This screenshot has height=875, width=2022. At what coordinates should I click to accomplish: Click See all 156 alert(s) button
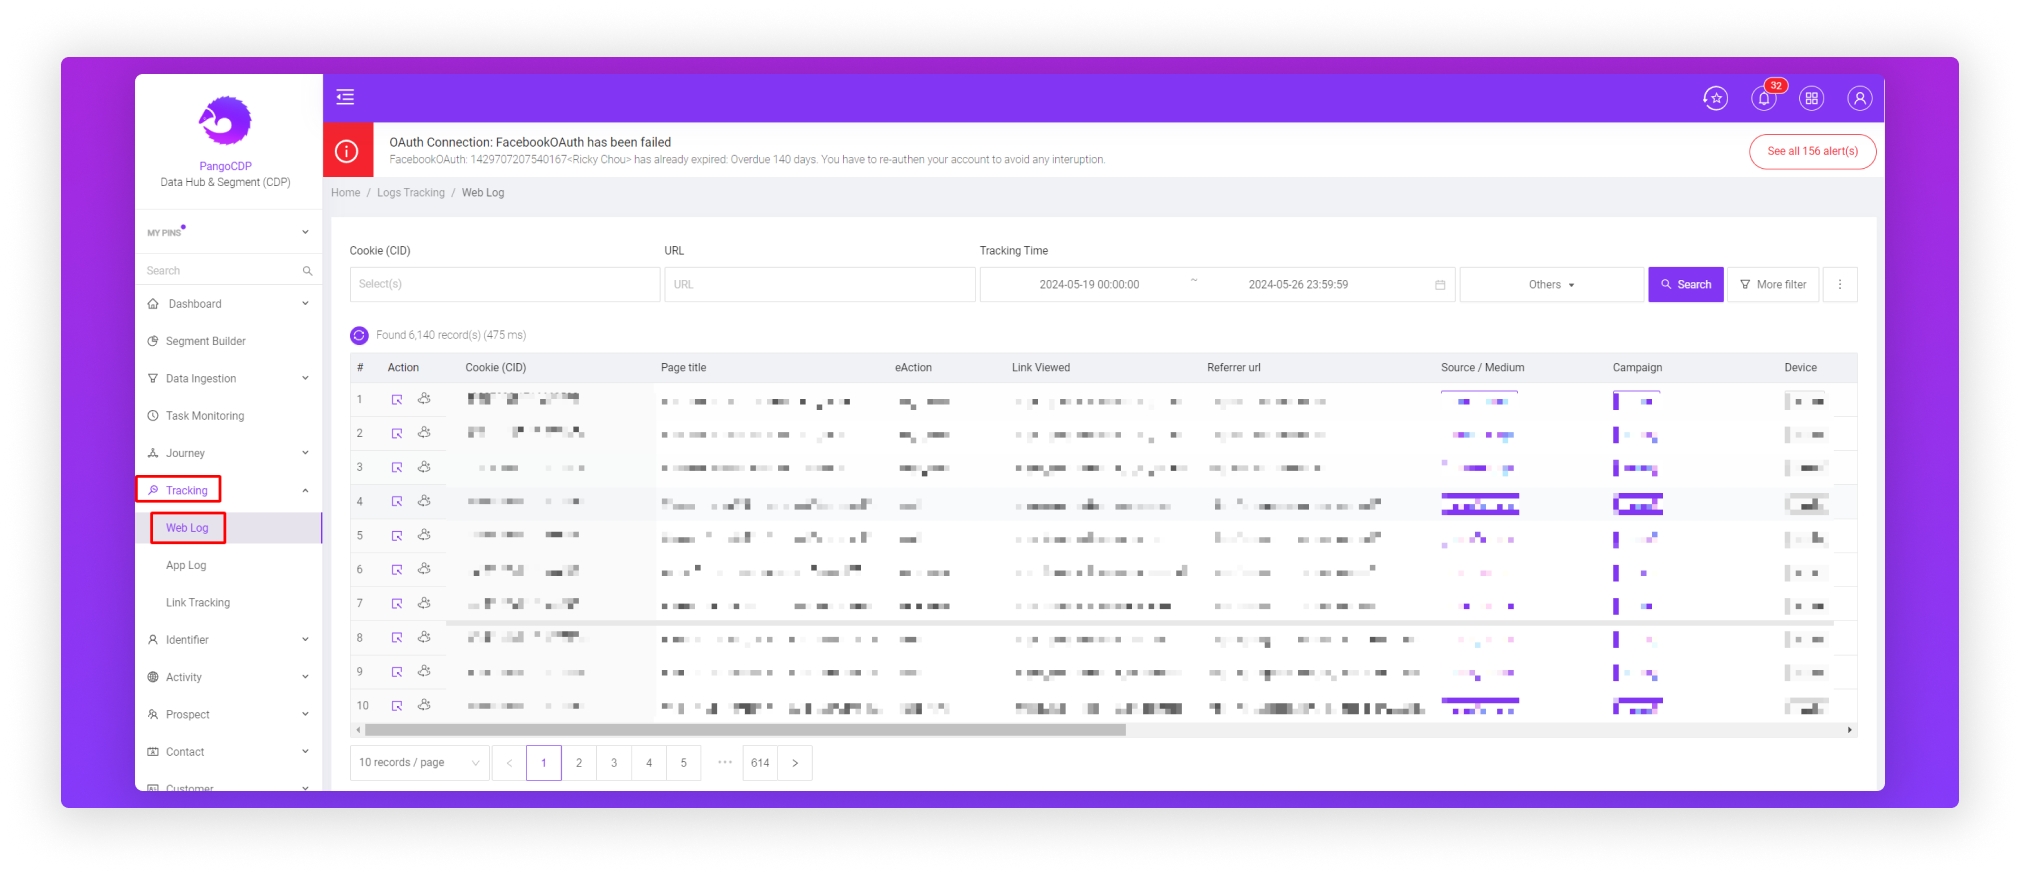tap(1811, 152)
